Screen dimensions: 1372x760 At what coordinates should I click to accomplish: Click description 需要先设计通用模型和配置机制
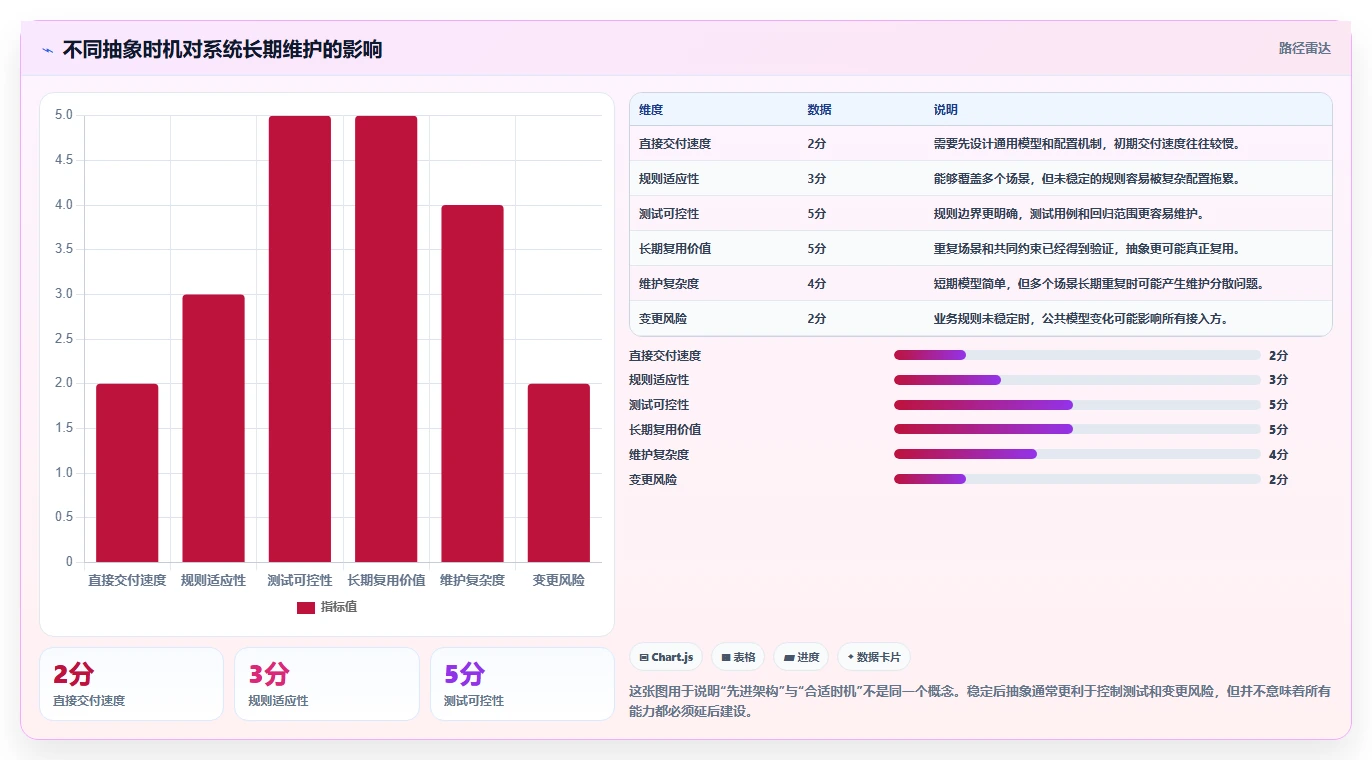(x=1088, y=144)
